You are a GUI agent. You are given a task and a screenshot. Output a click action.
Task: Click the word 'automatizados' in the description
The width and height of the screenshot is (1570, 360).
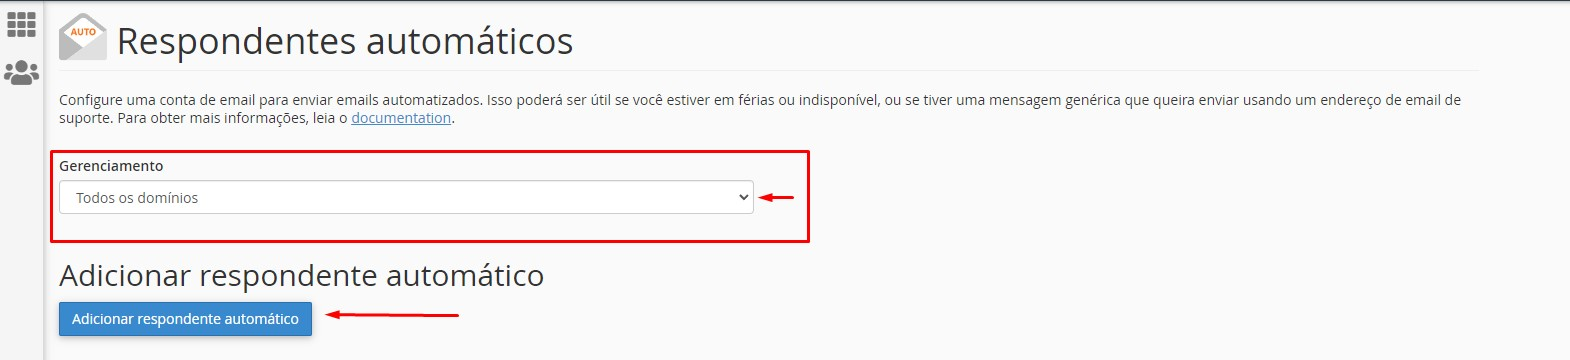click(432, 100)
